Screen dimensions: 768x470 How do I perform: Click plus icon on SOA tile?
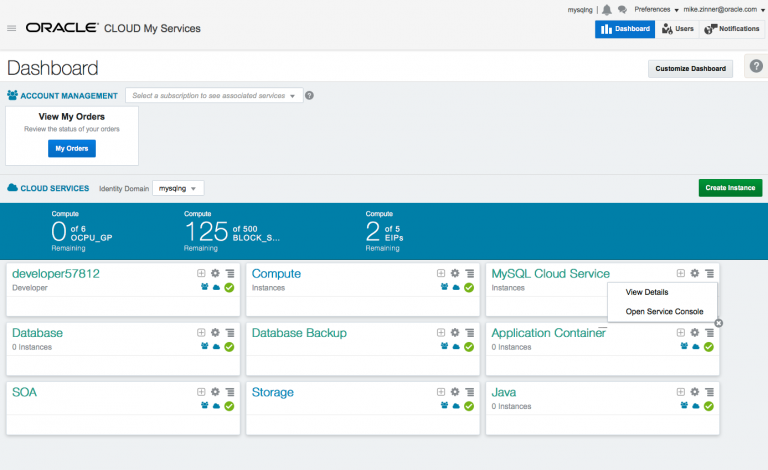click(x=201, y=392)
